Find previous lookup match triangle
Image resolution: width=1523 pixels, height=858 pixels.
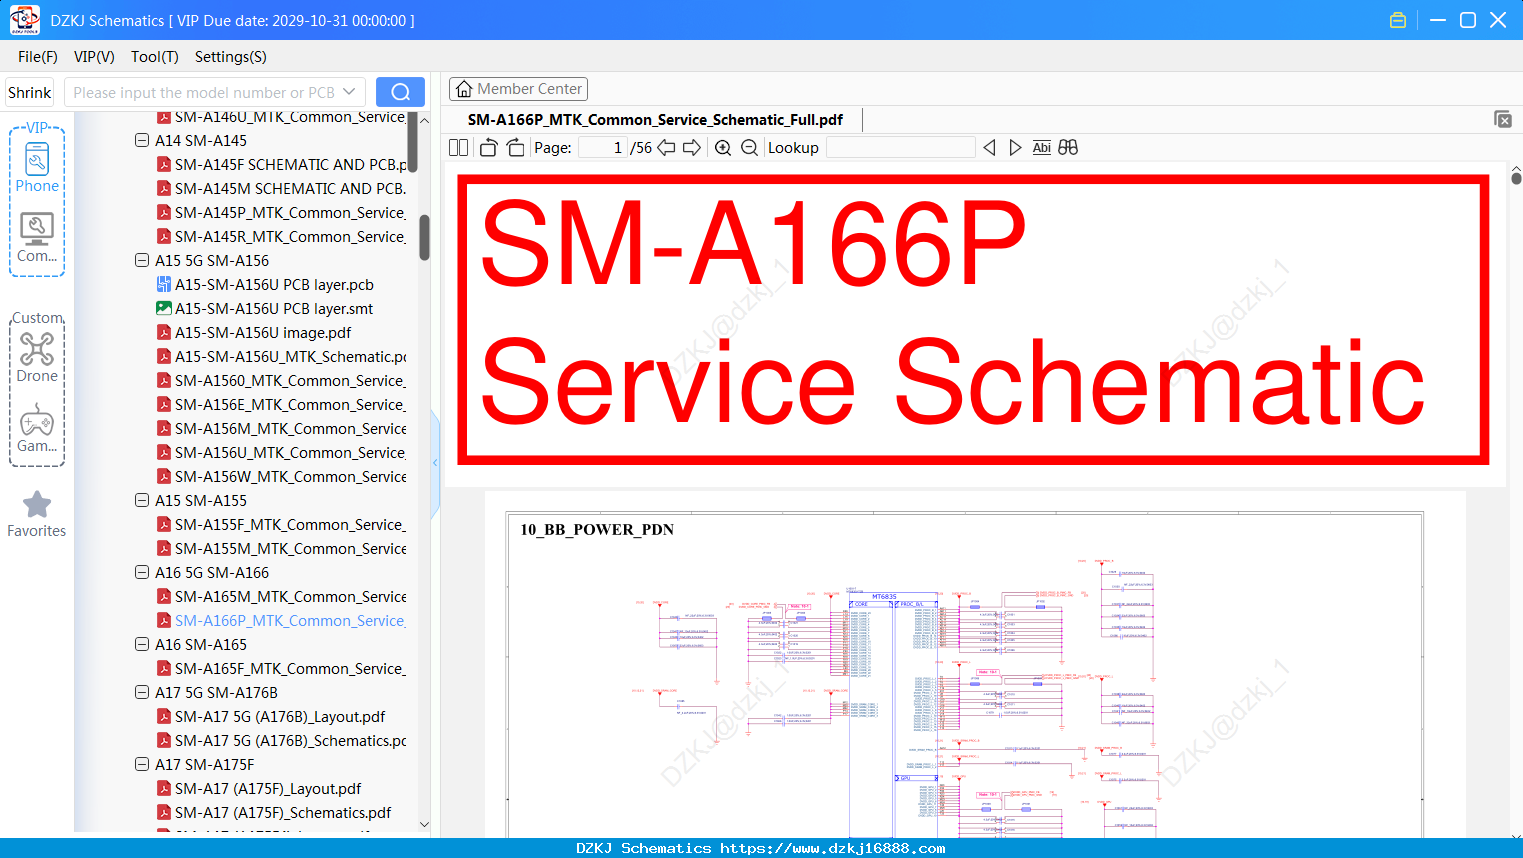point(989,148)
